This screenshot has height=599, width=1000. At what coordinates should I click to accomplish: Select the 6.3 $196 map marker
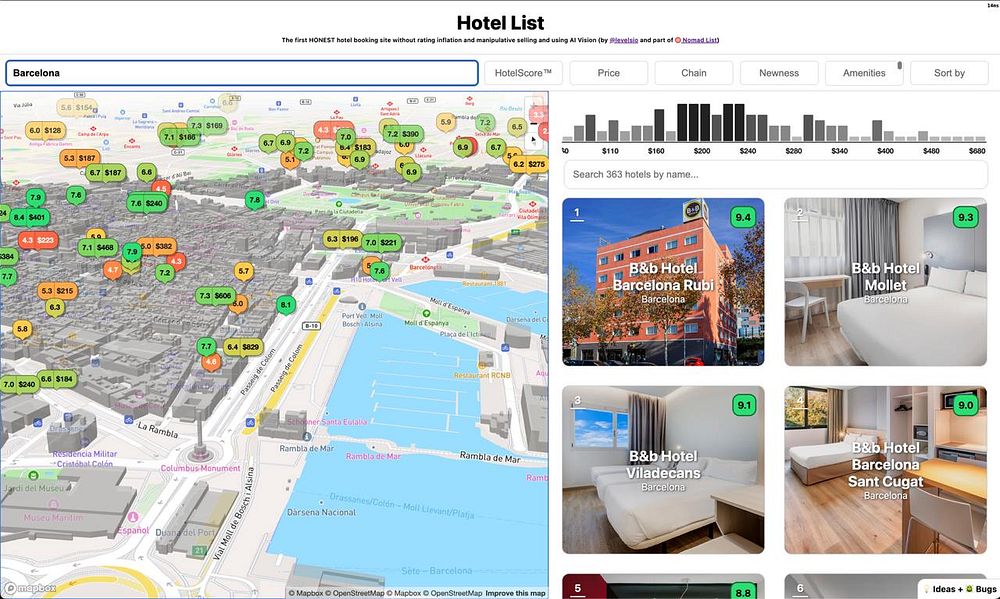pos(342,239)
